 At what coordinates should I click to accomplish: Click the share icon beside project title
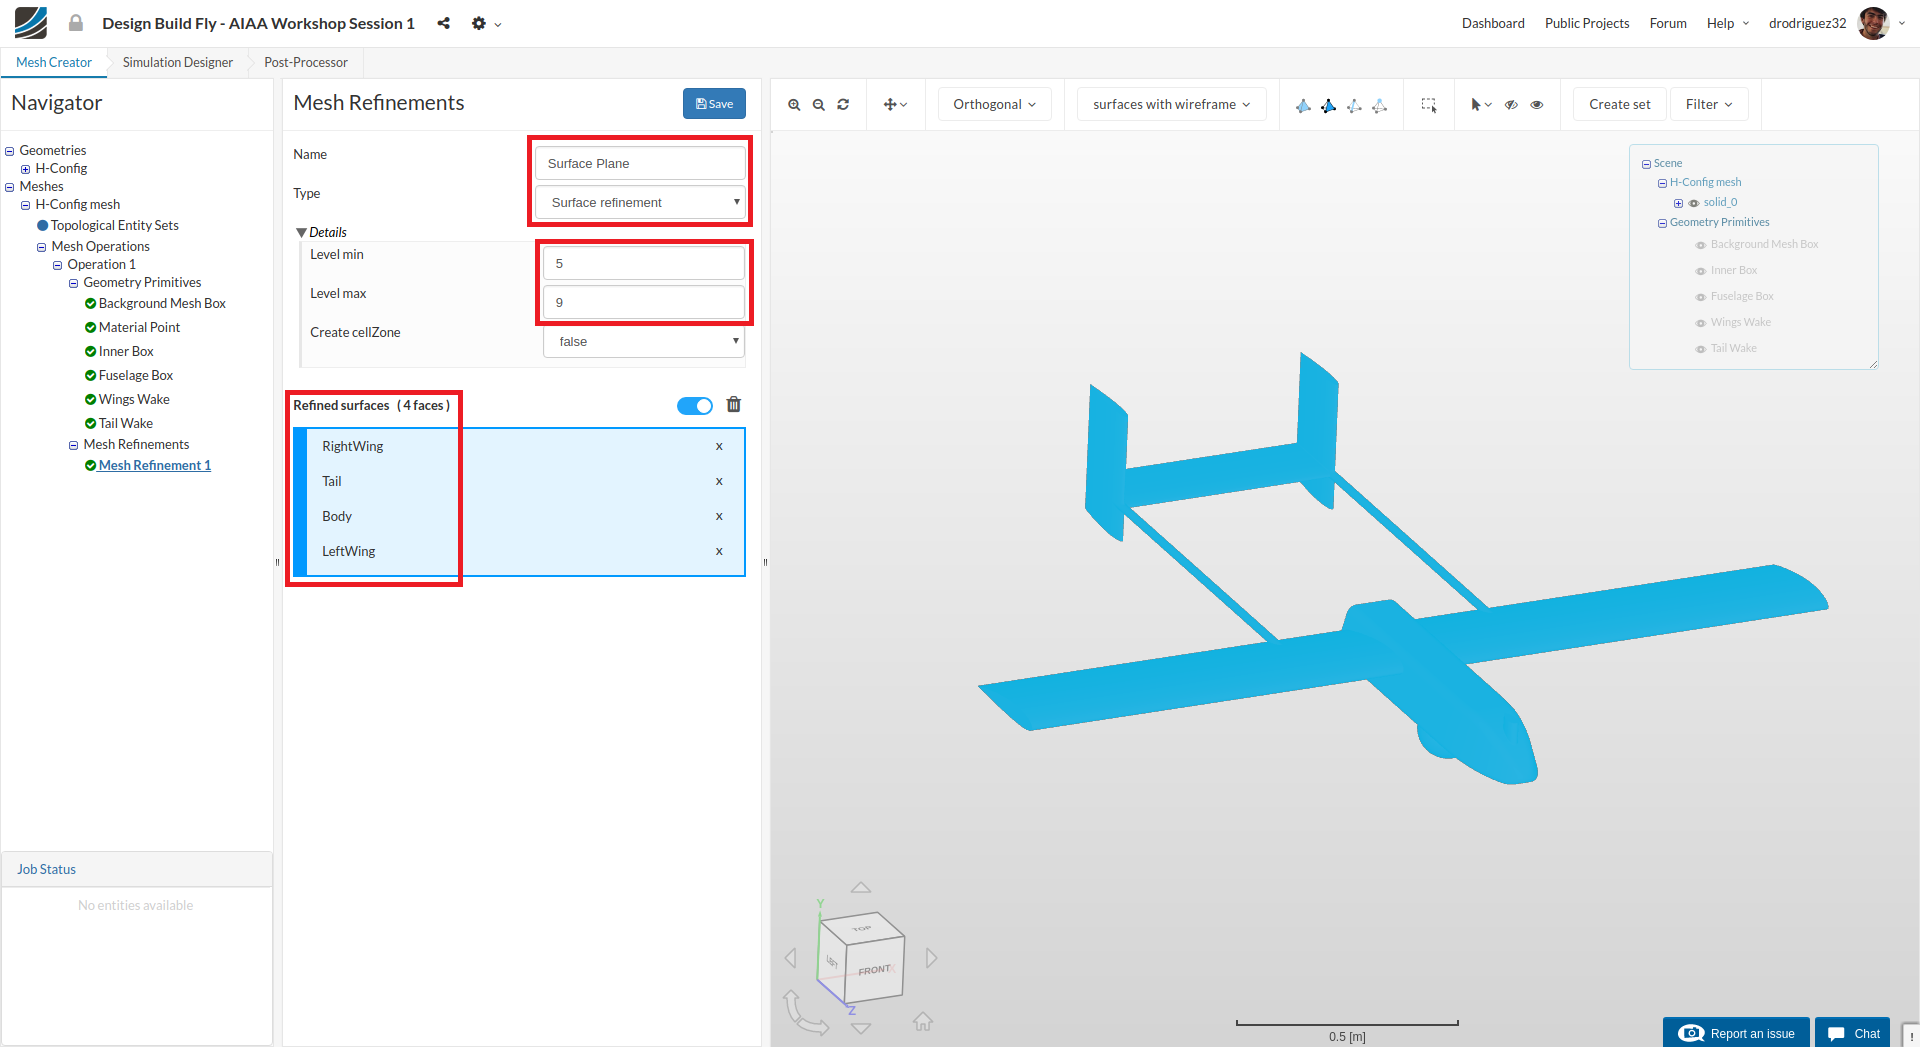[443, 23]
